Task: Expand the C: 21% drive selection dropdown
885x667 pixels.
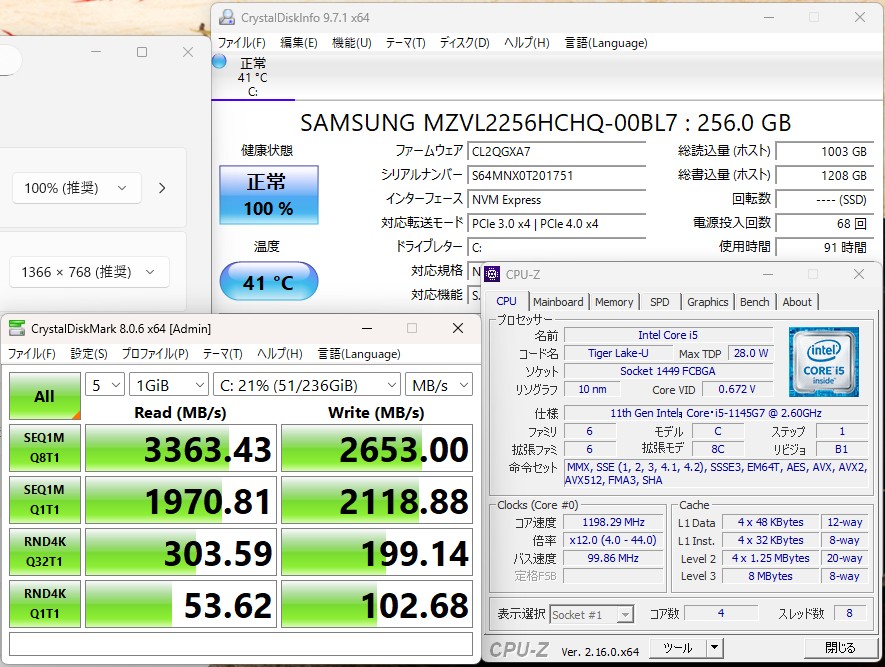Action: tap(307, 385)
